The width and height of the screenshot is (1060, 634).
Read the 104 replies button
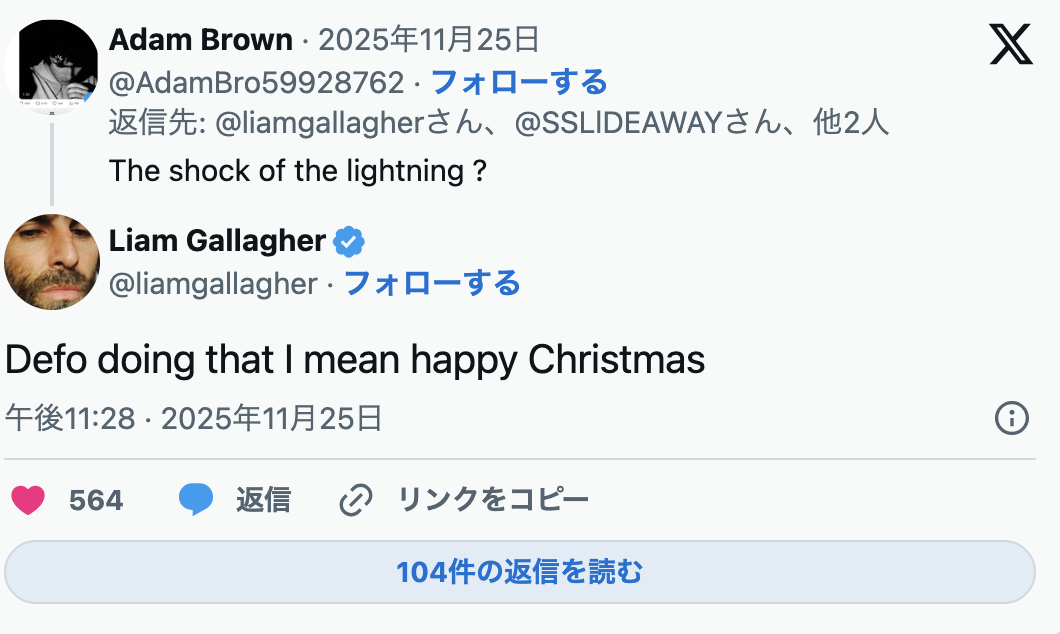coord(519,572)
